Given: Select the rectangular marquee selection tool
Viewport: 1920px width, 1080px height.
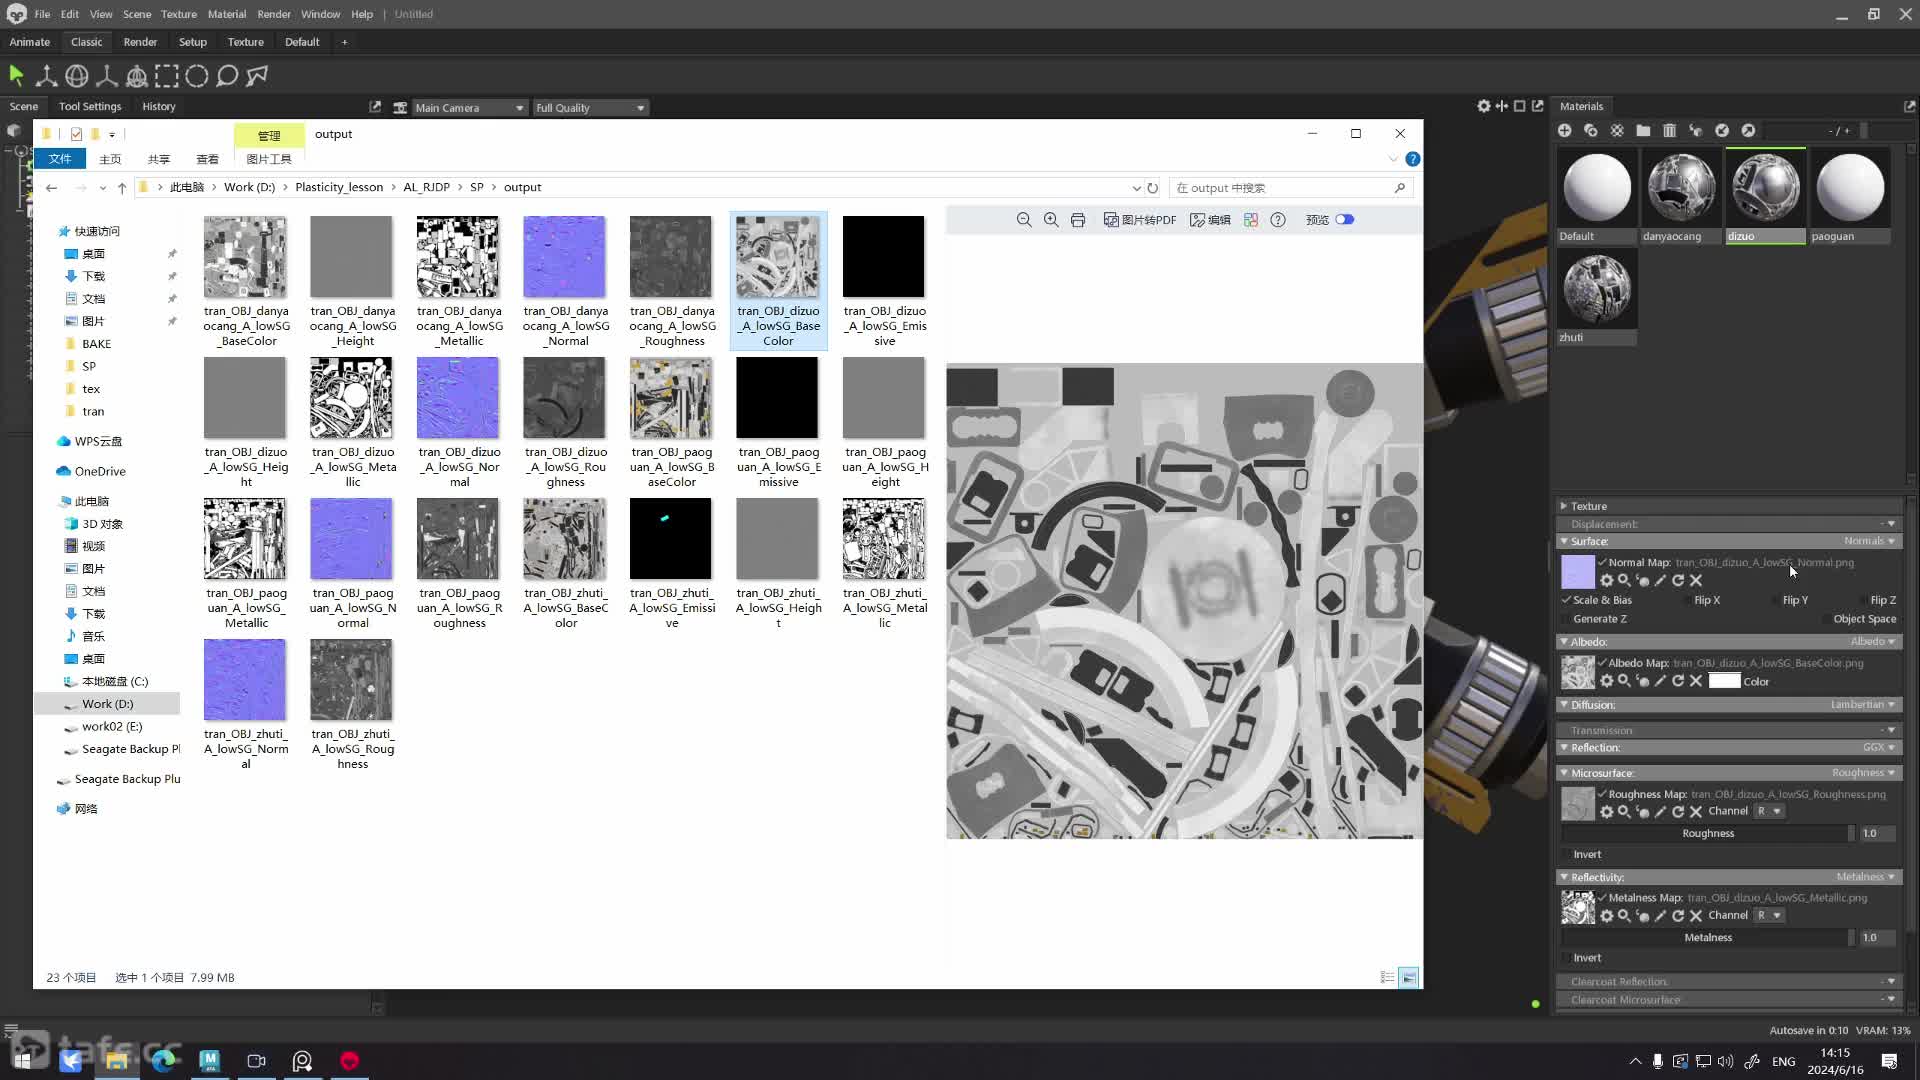Looking at the screenshot, I should [166, 75].
